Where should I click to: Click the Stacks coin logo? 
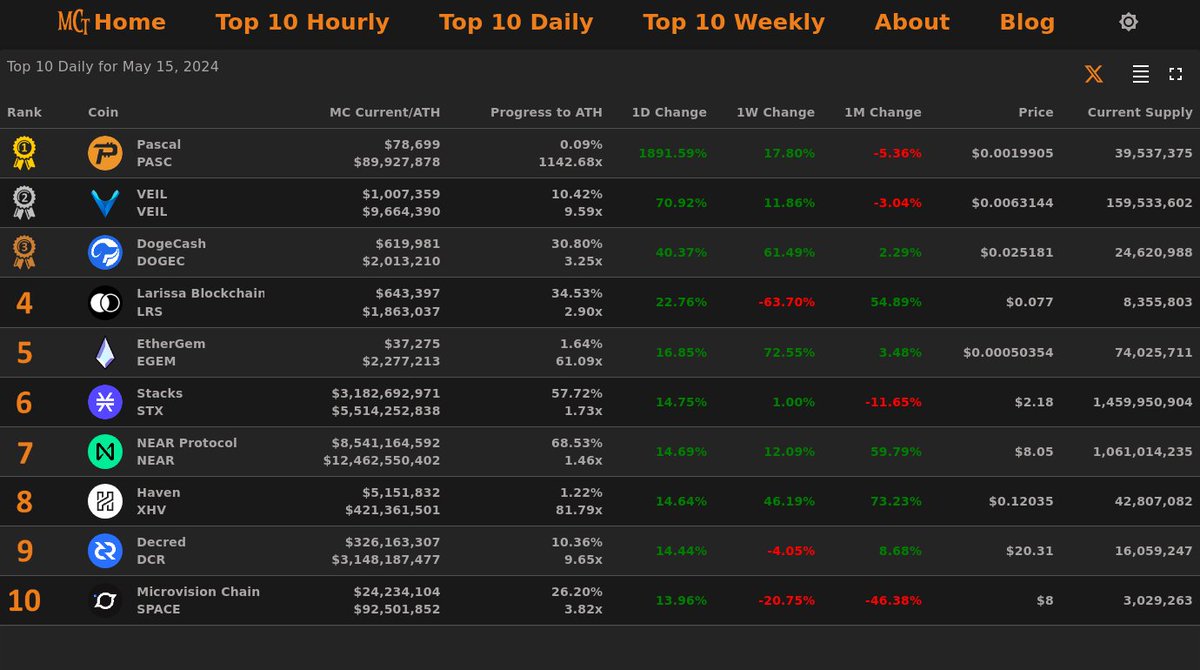click(105, 402)
